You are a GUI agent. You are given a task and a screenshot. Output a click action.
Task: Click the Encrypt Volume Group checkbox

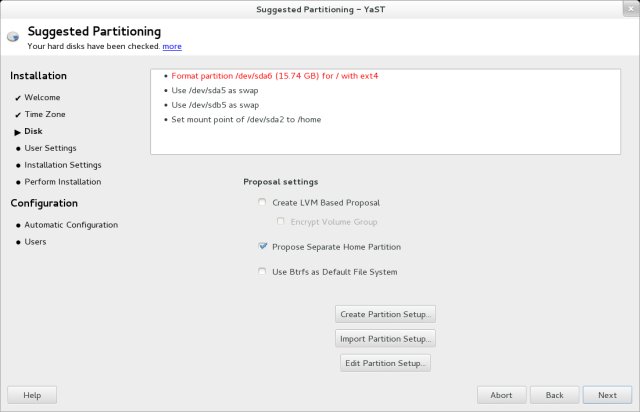click(282, 221)
